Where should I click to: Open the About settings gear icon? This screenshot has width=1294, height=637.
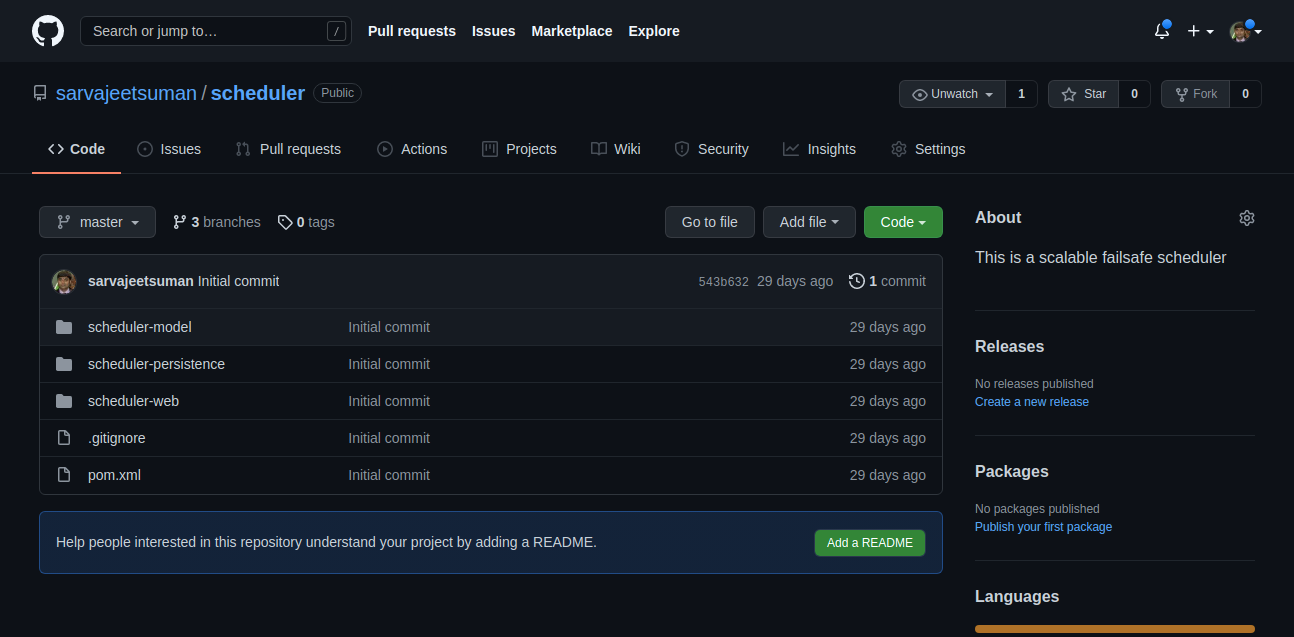(x=1246, y=218)
